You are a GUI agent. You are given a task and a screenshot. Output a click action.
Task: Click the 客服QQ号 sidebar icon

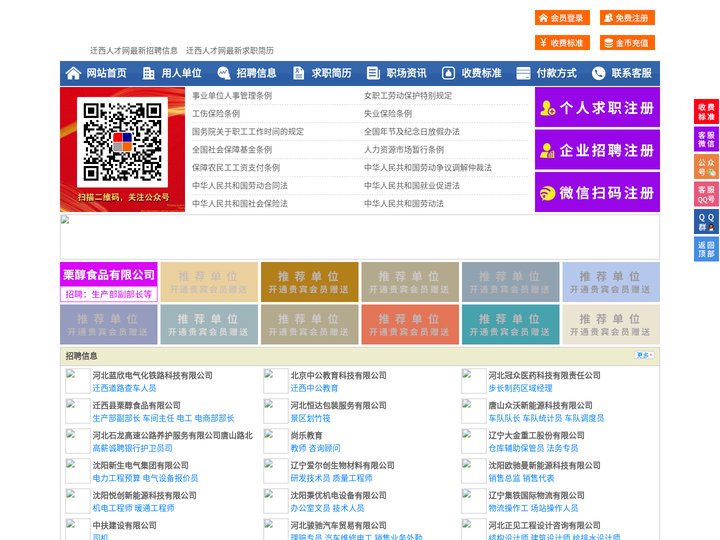coord(706,194)
